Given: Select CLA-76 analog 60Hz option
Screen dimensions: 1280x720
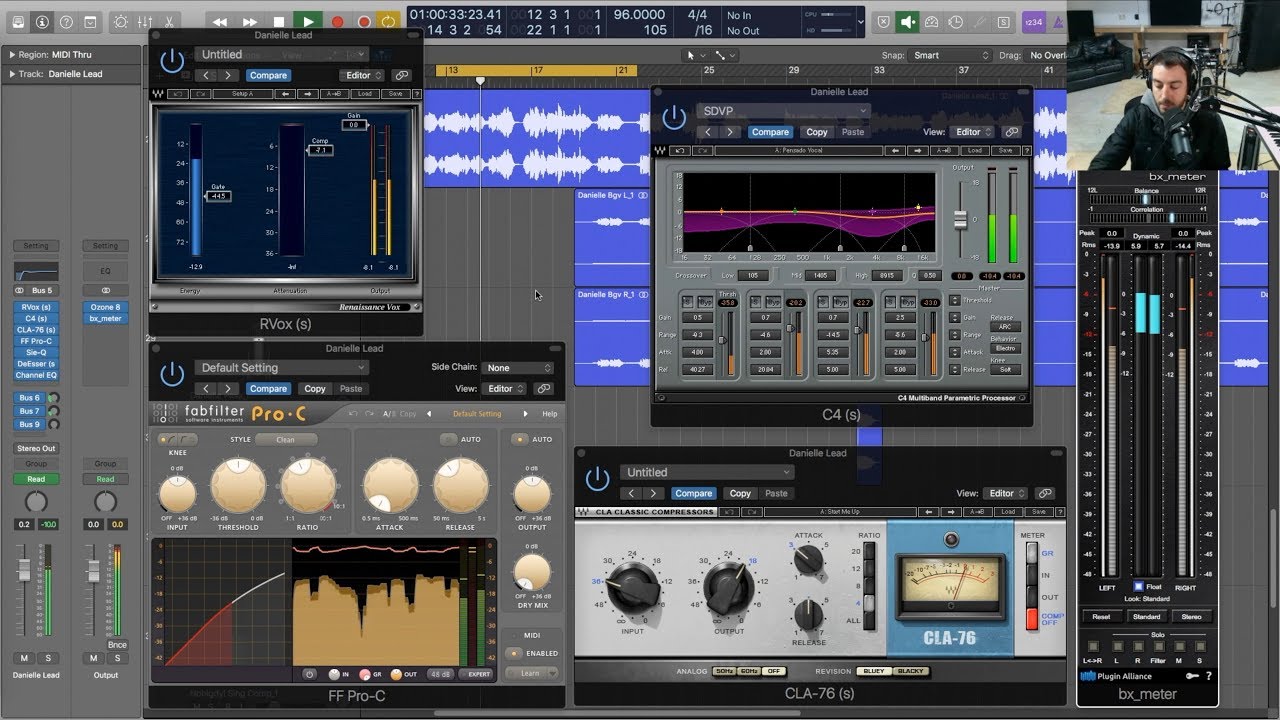Looking at the screenshot, I should tap(749, 671).
